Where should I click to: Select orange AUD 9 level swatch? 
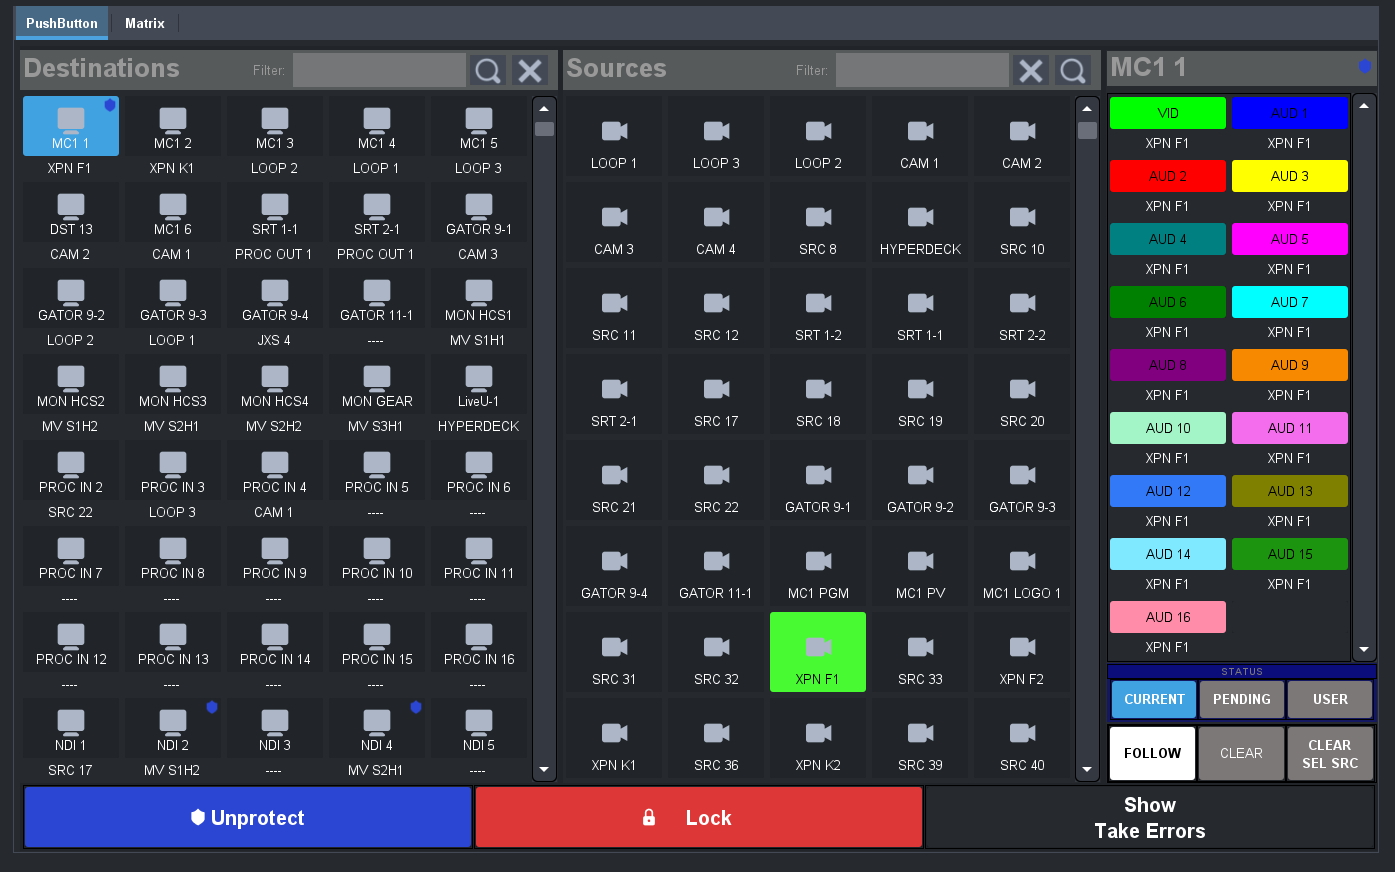[x=1290, y=365]
